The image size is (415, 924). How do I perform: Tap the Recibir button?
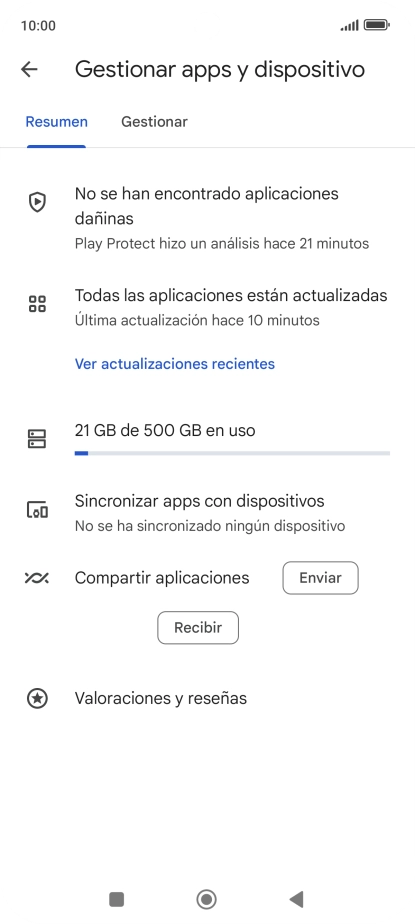198,628
